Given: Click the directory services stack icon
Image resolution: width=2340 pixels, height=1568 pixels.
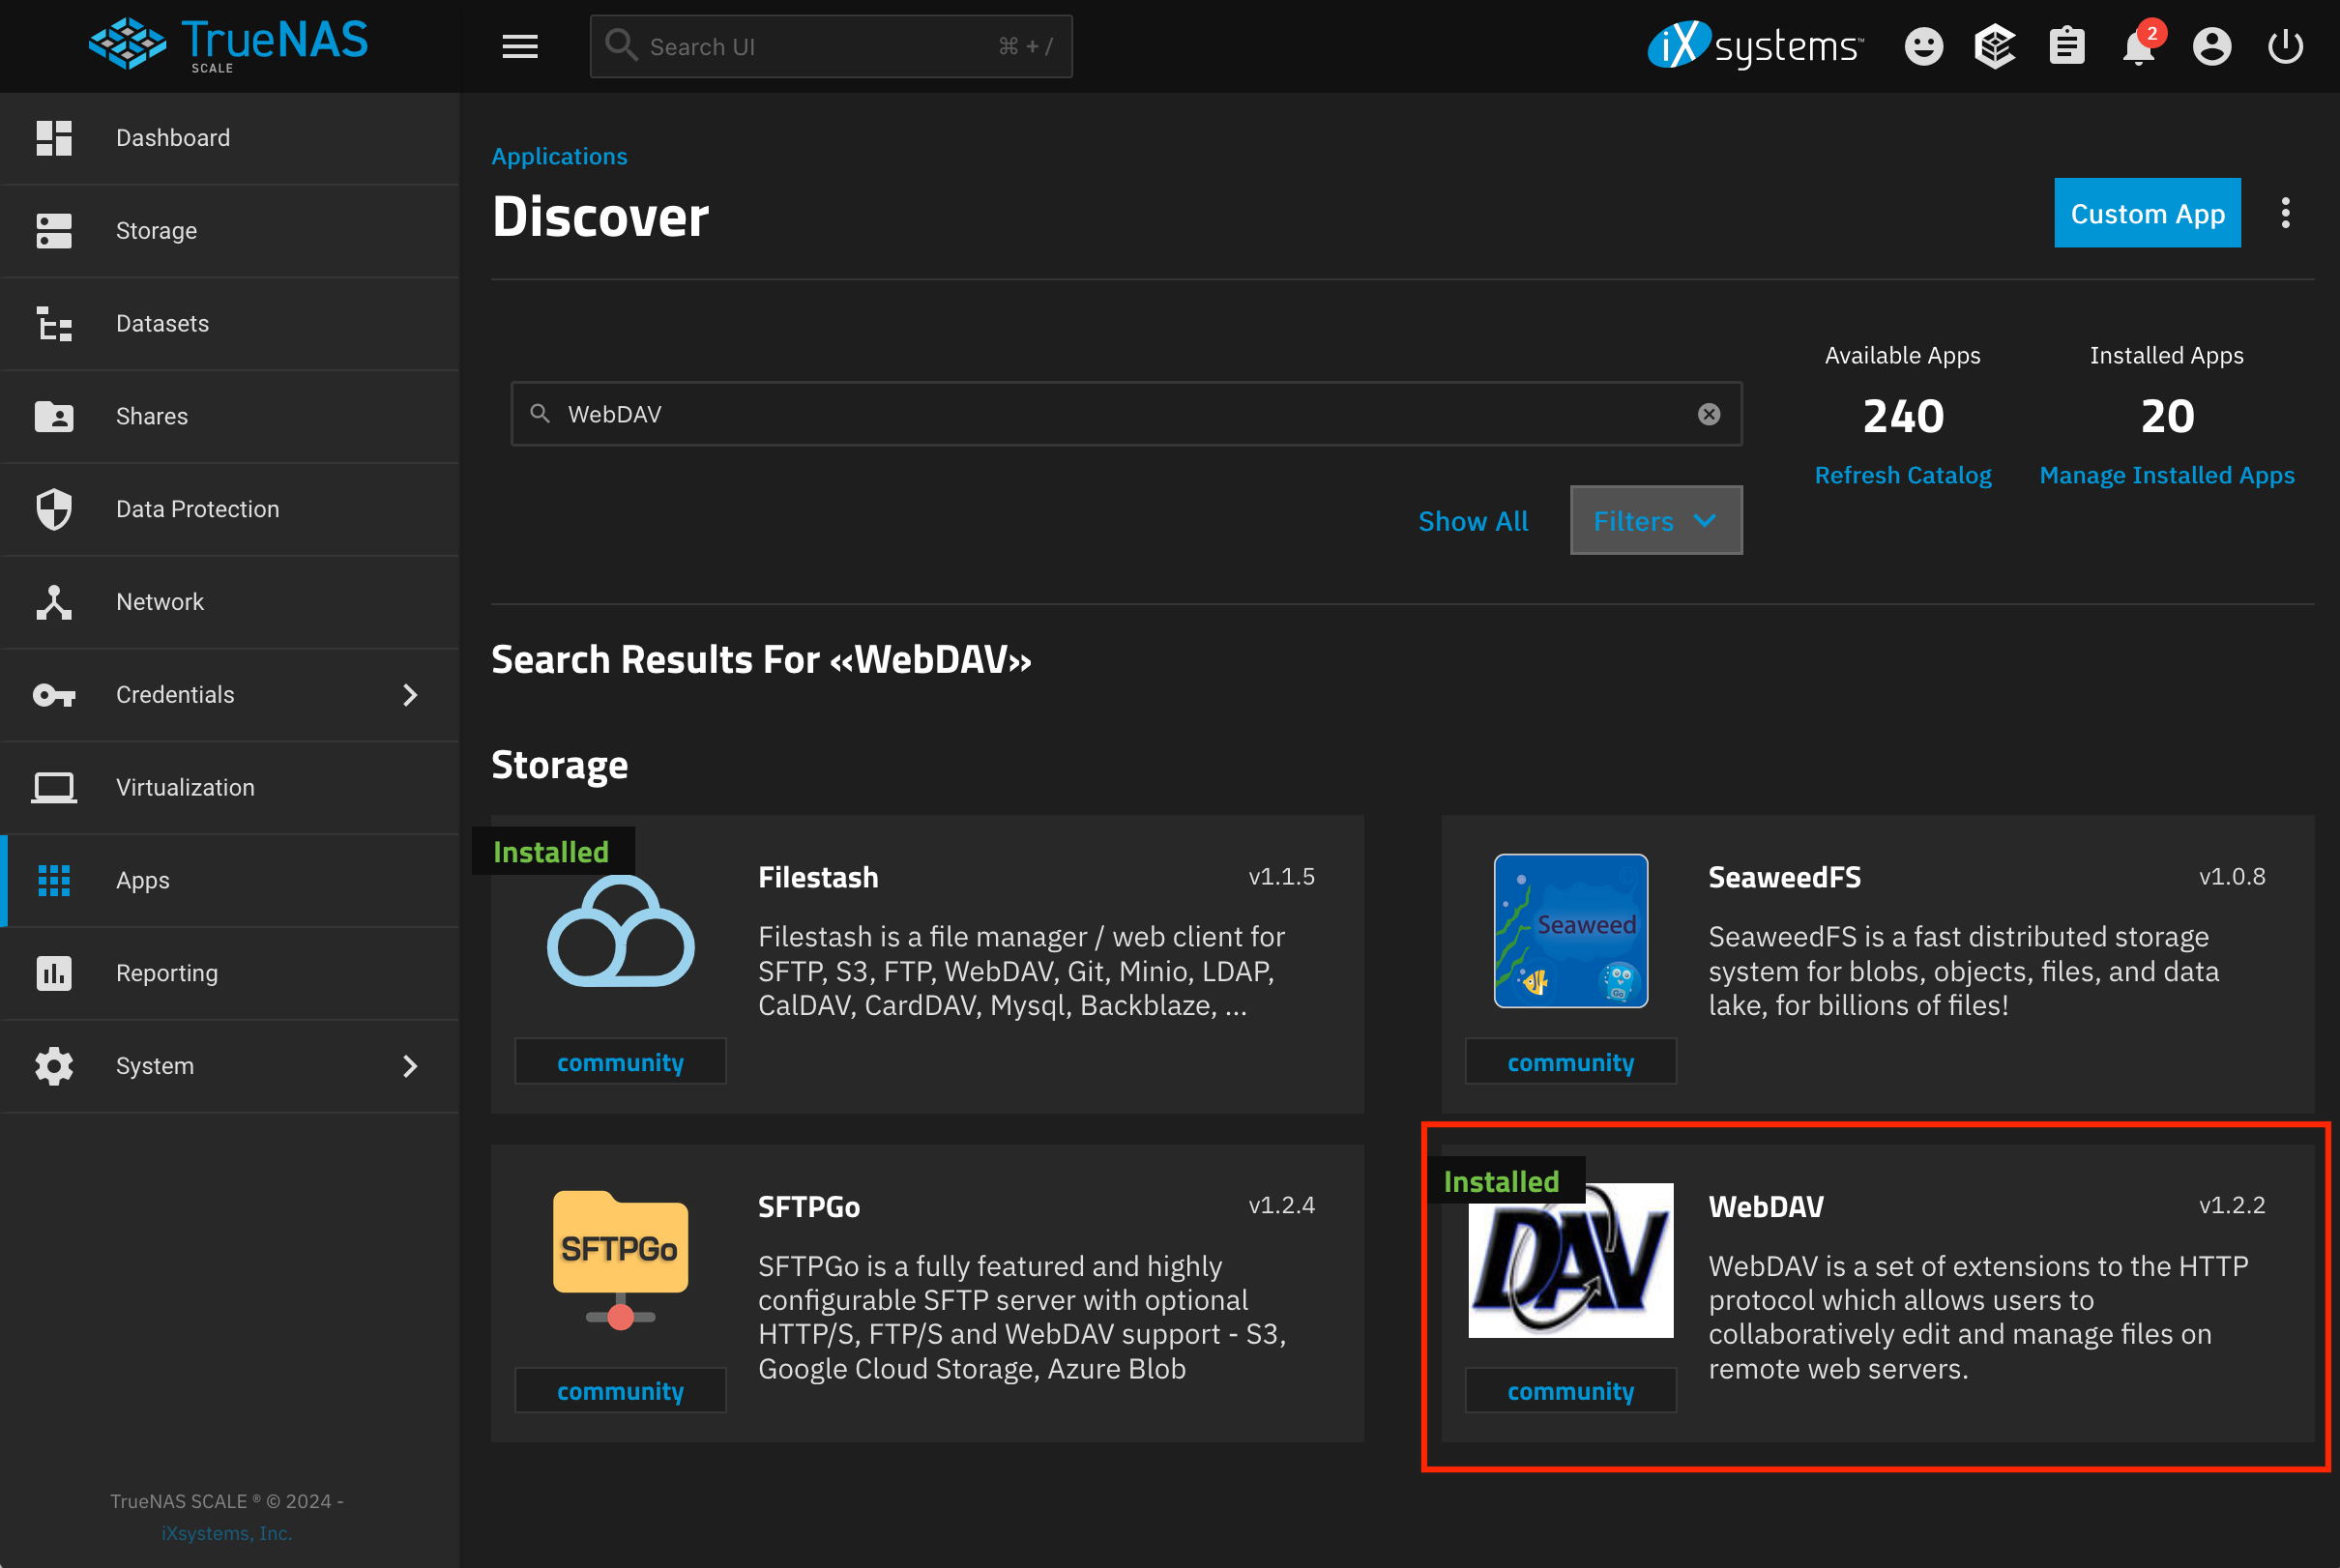Looking at the screenshot, I should [x=1995, y=46].
